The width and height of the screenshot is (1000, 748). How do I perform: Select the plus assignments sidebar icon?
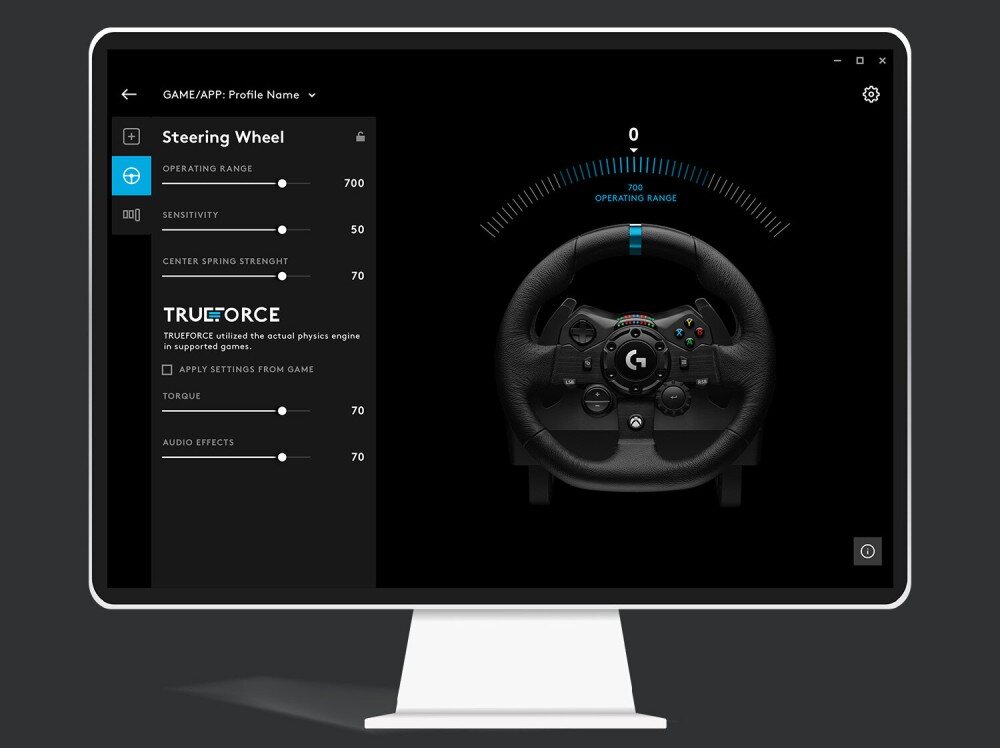(131, 136)
